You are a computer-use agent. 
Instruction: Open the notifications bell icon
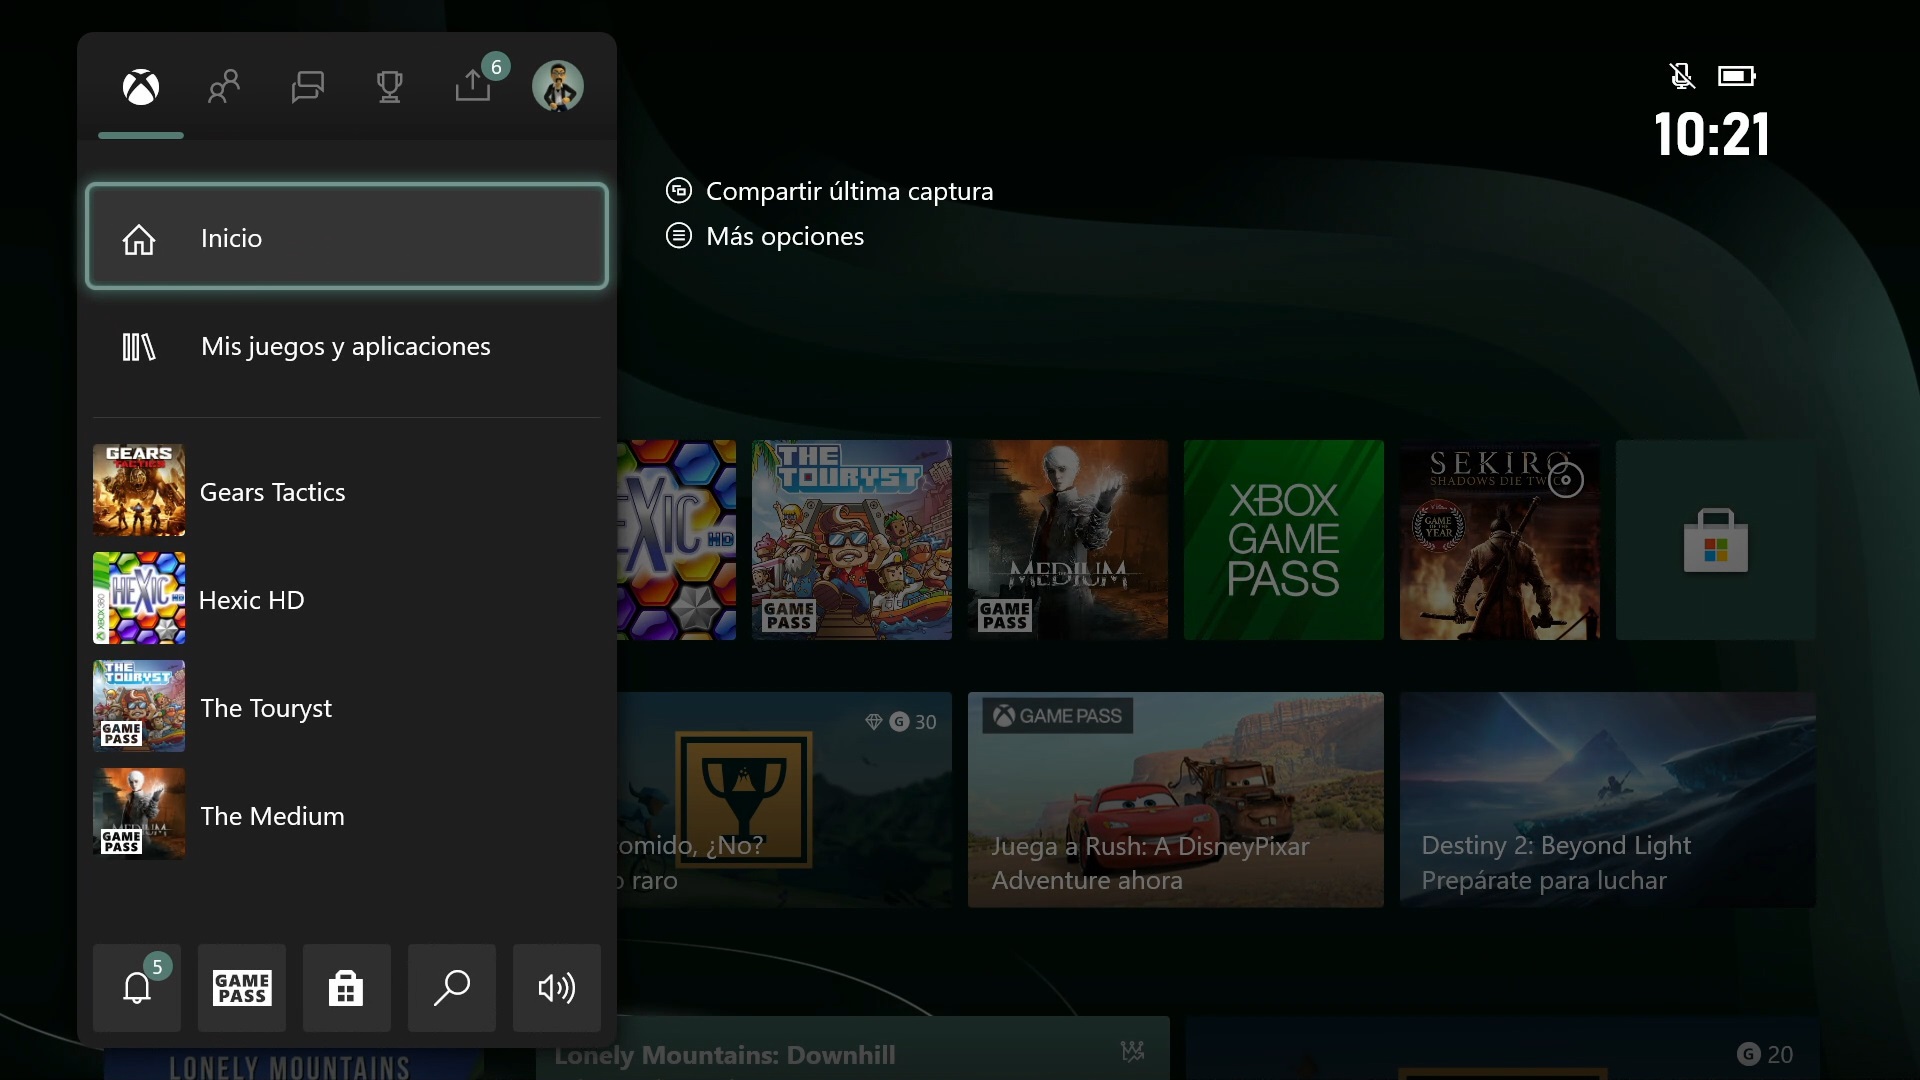click(137, 988)
